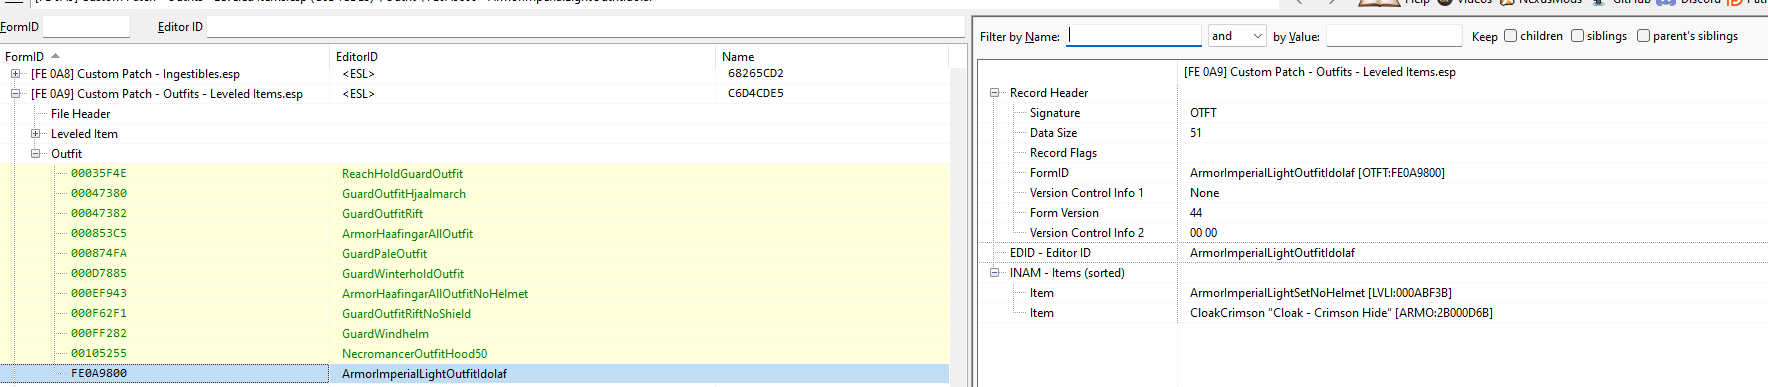
Task: Focus the filter by Value input field
Action: point(1394,36)
